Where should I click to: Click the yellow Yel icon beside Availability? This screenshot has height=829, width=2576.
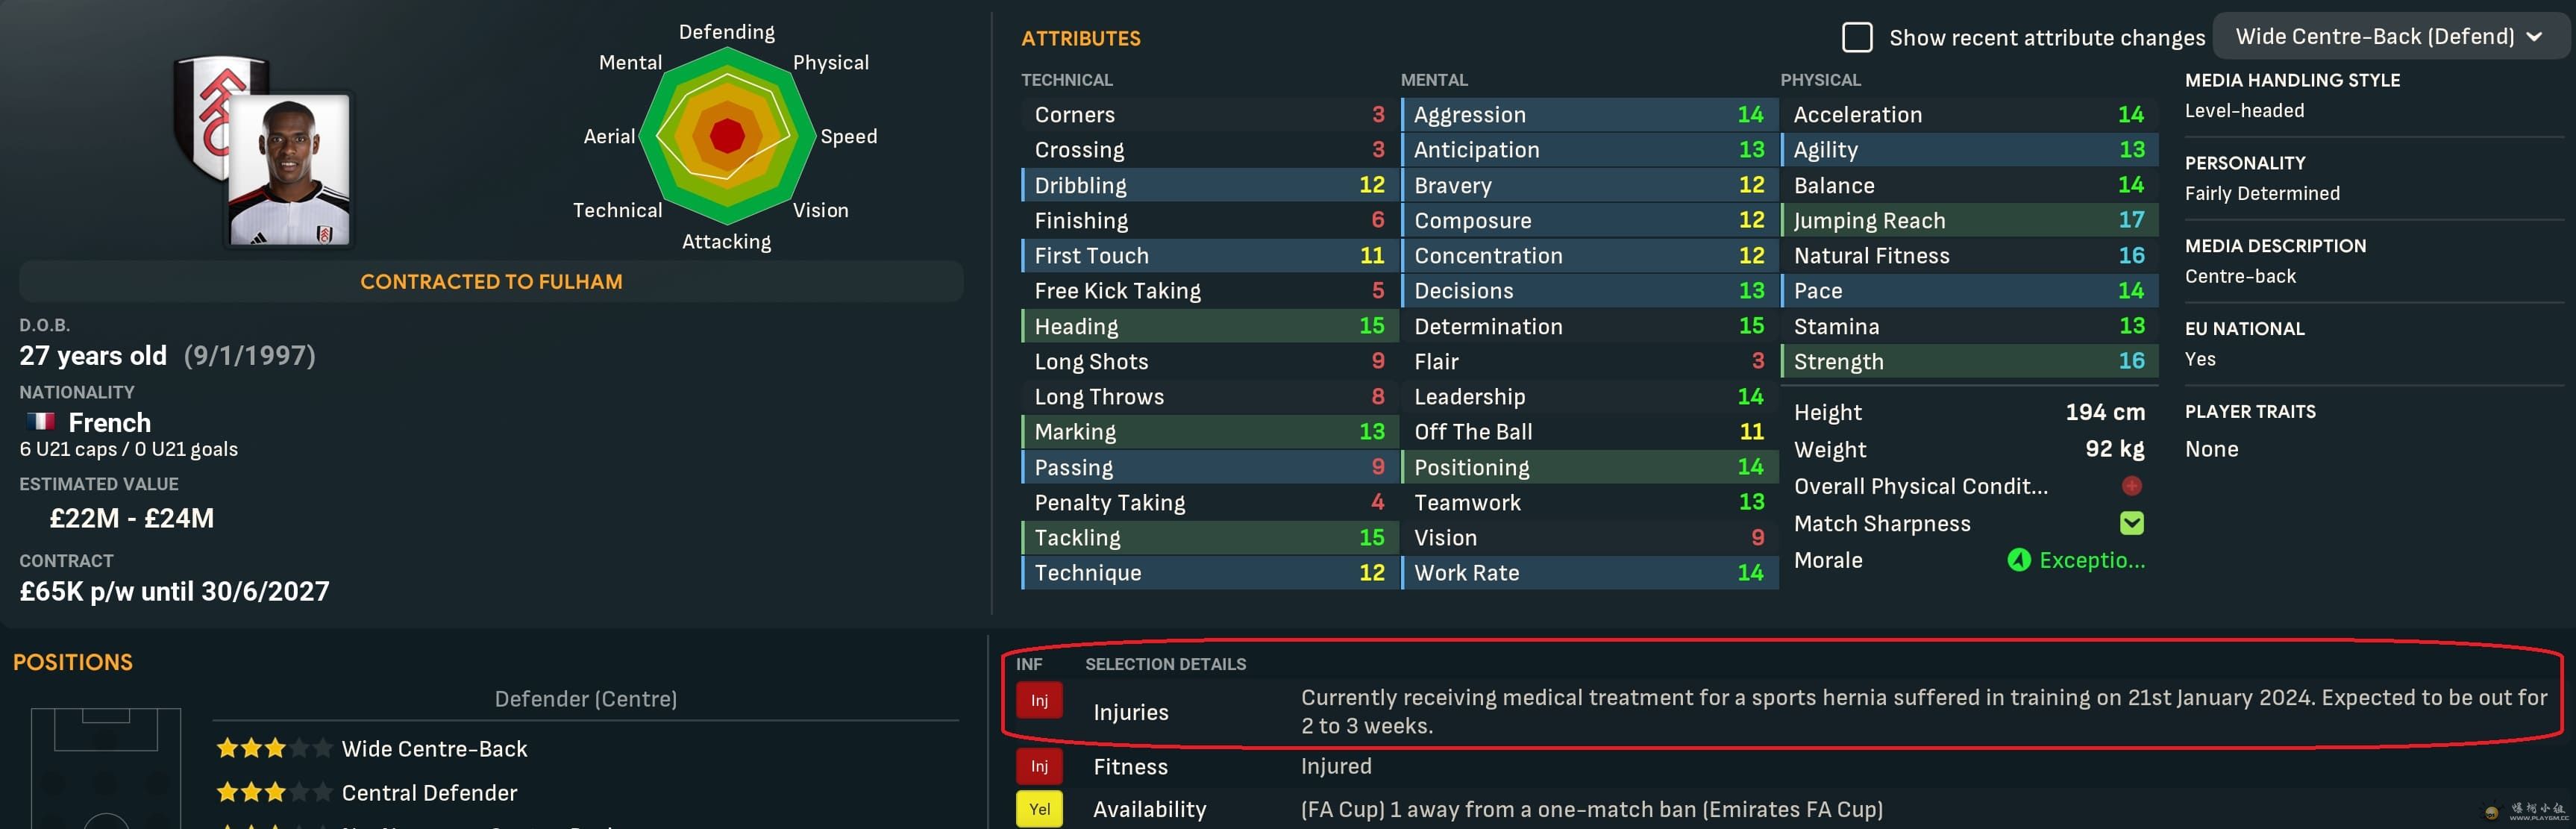coord(1039,809)
